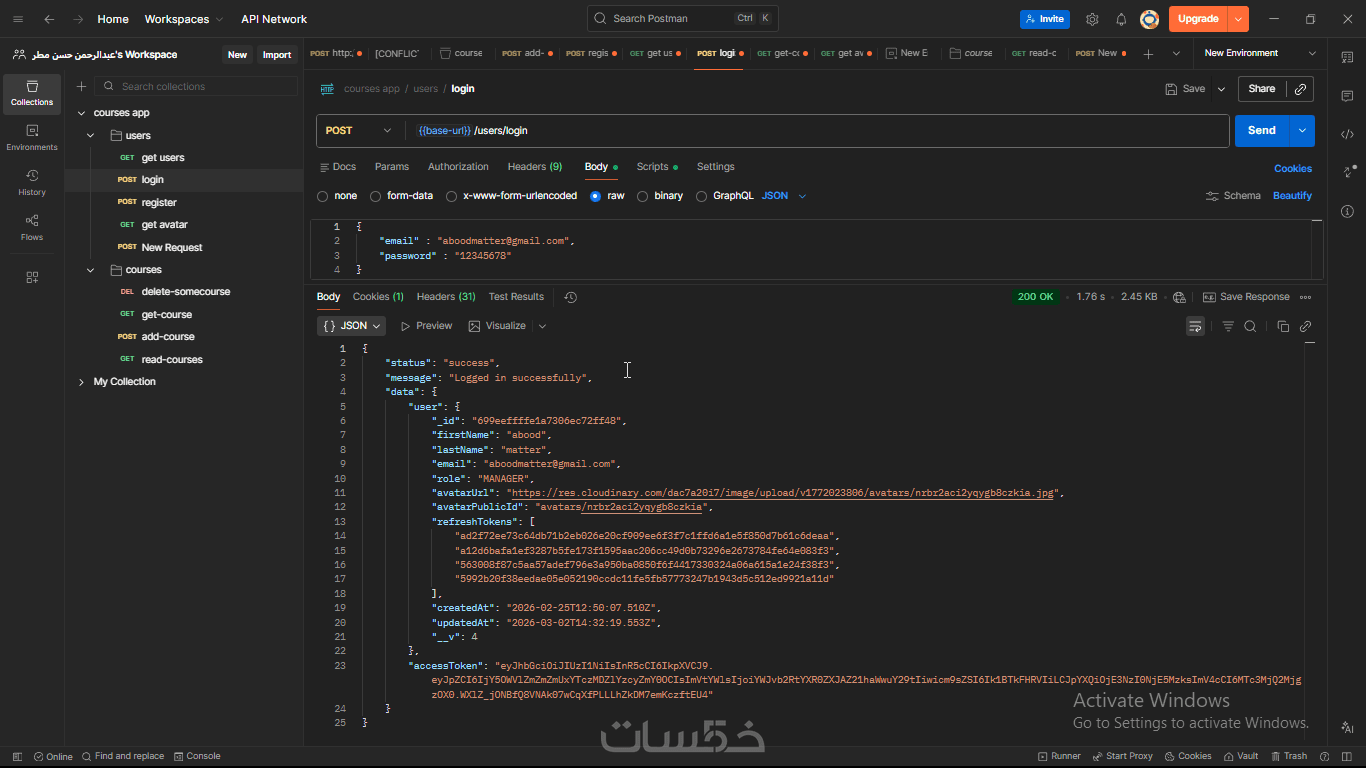Viewport: 1366px width, 768px height.
Task: Switch to the Params tab
Action: point(392,167)
